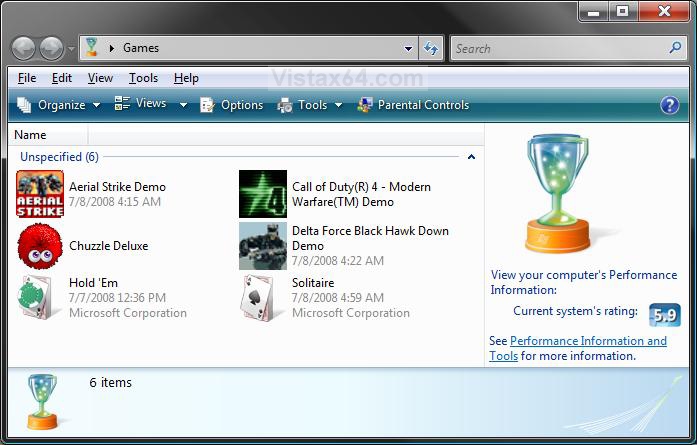
Task: Open the Tools menu in menu bar
Action: (x=144, y=78)
